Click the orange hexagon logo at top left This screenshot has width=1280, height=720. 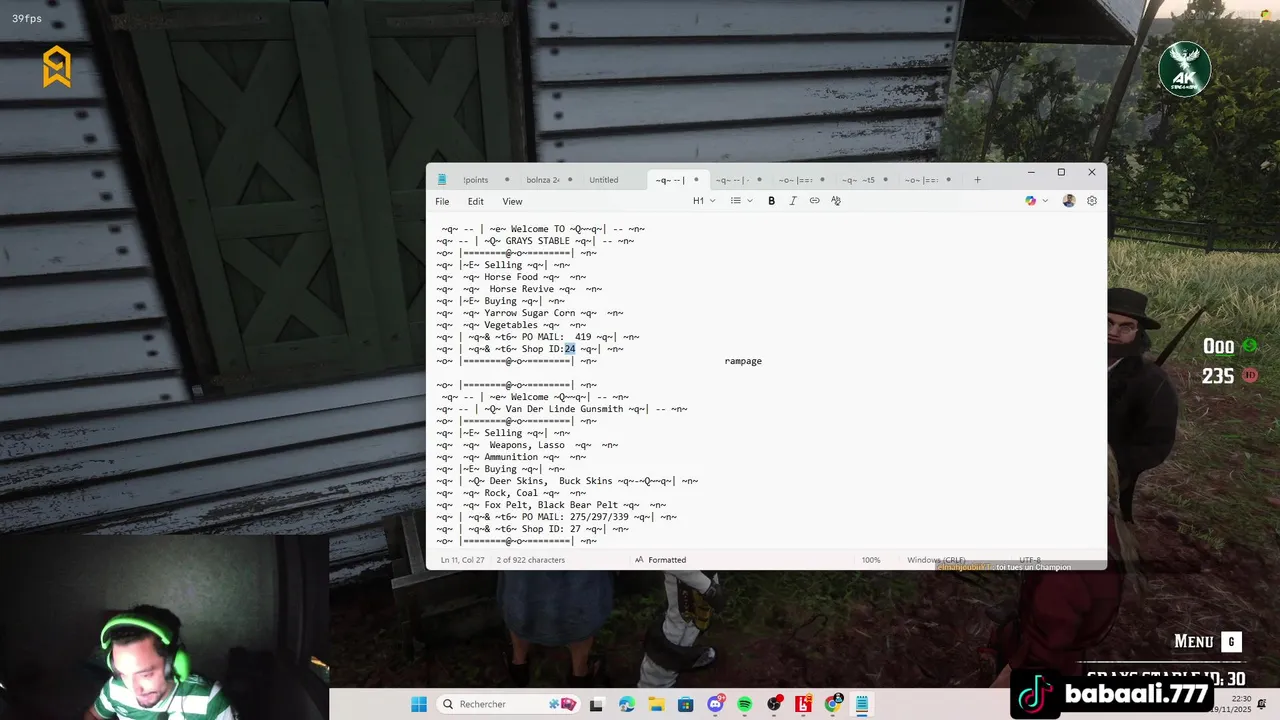click(57, 67)
